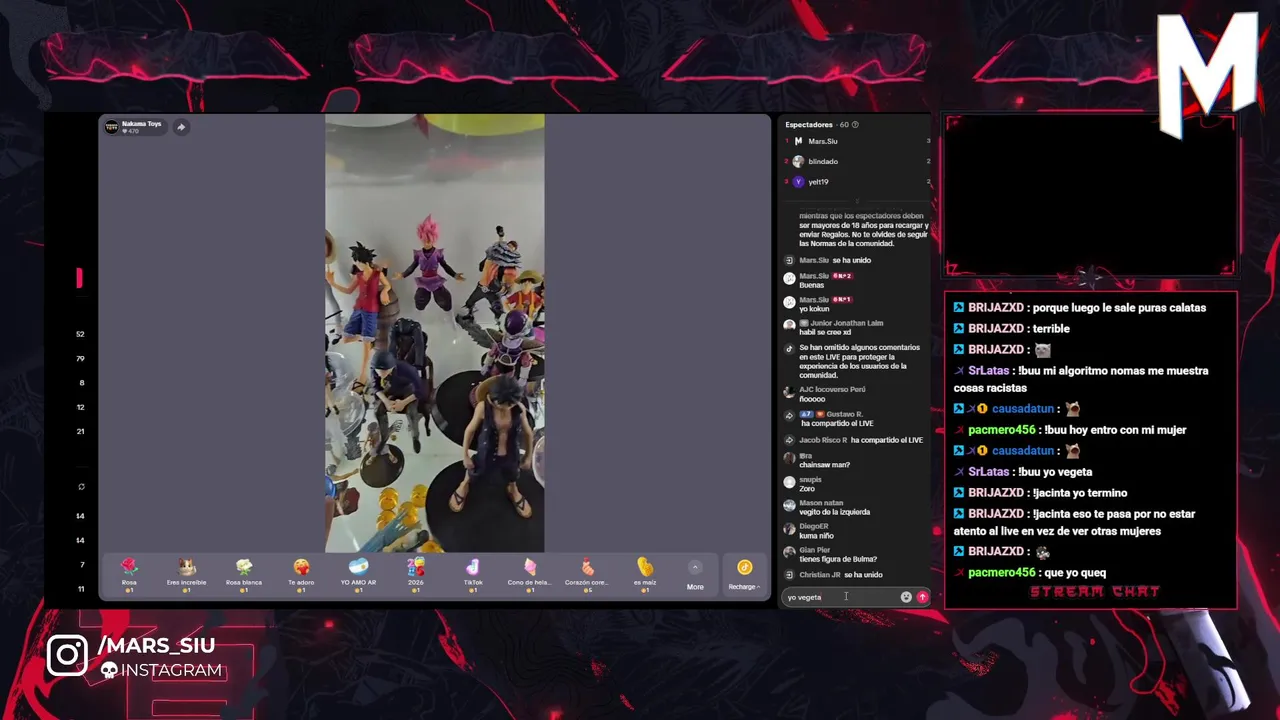This screenshot has width=1280, height=720.
Task: Click the TikTok notice icon about omitted comments
Action: 789,348
